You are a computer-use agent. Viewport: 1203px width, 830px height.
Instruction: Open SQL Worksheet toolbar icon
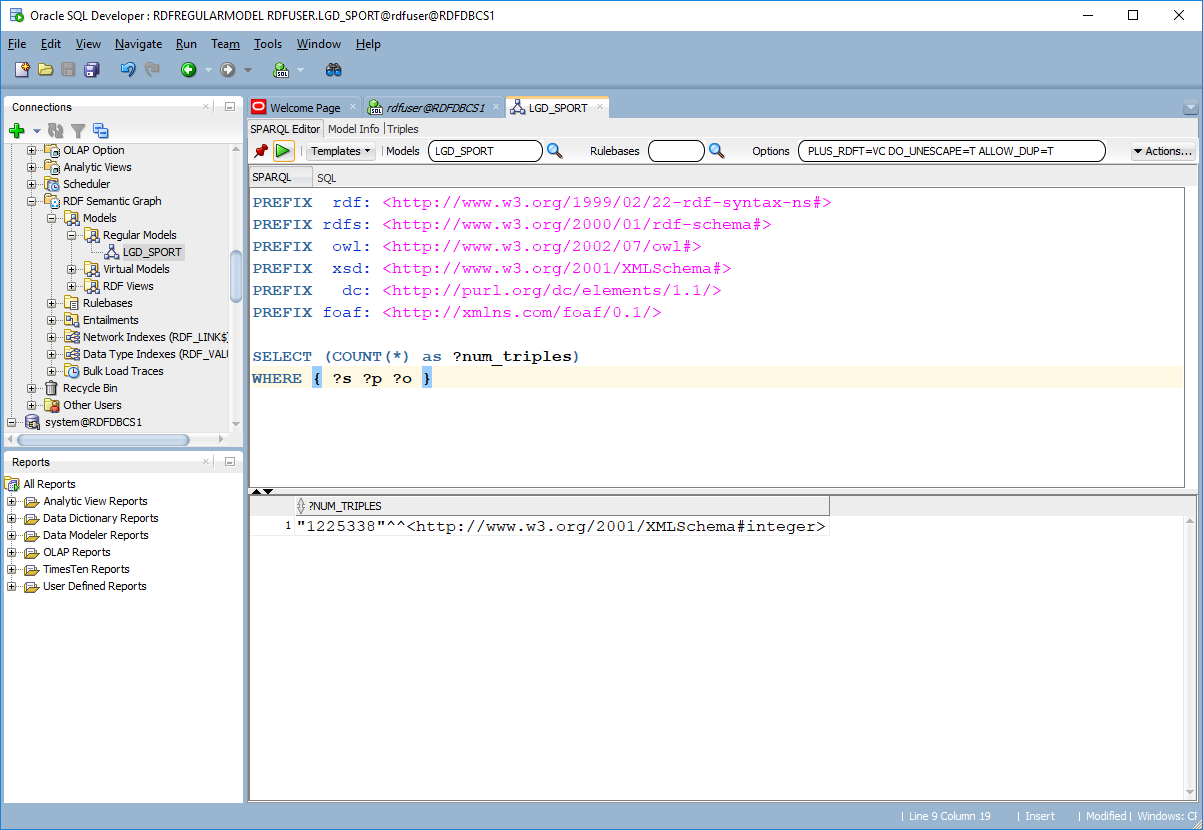(x=281, y=70)
